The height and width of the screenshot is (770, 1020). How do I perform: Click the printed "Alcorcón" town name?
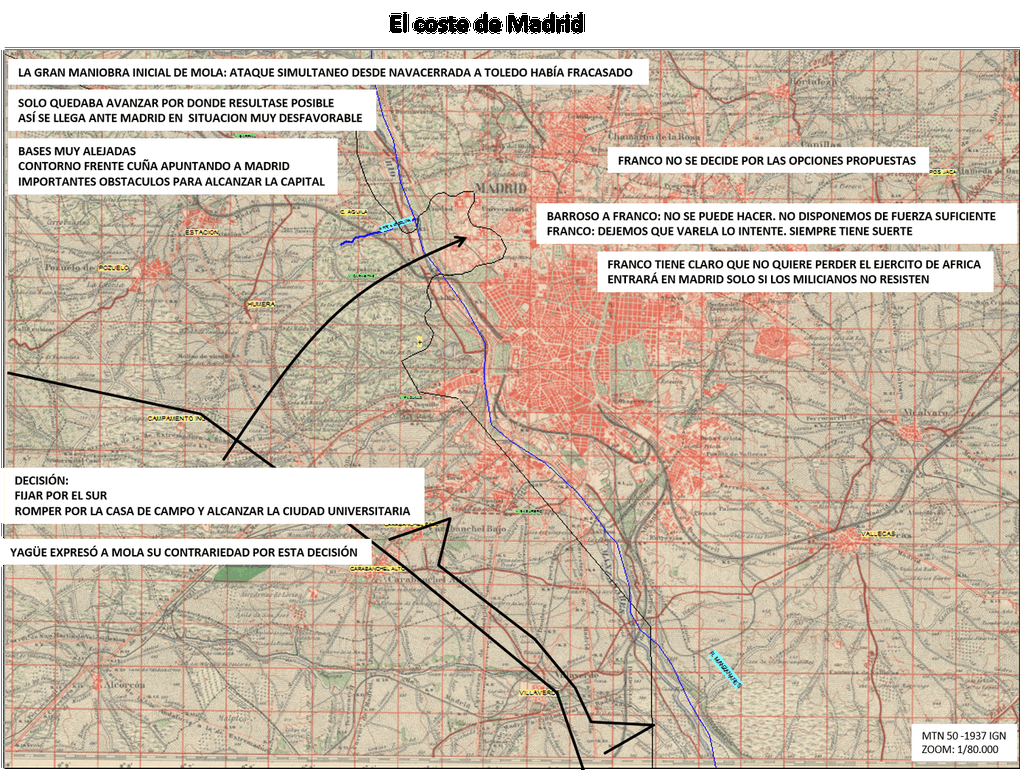124,685
